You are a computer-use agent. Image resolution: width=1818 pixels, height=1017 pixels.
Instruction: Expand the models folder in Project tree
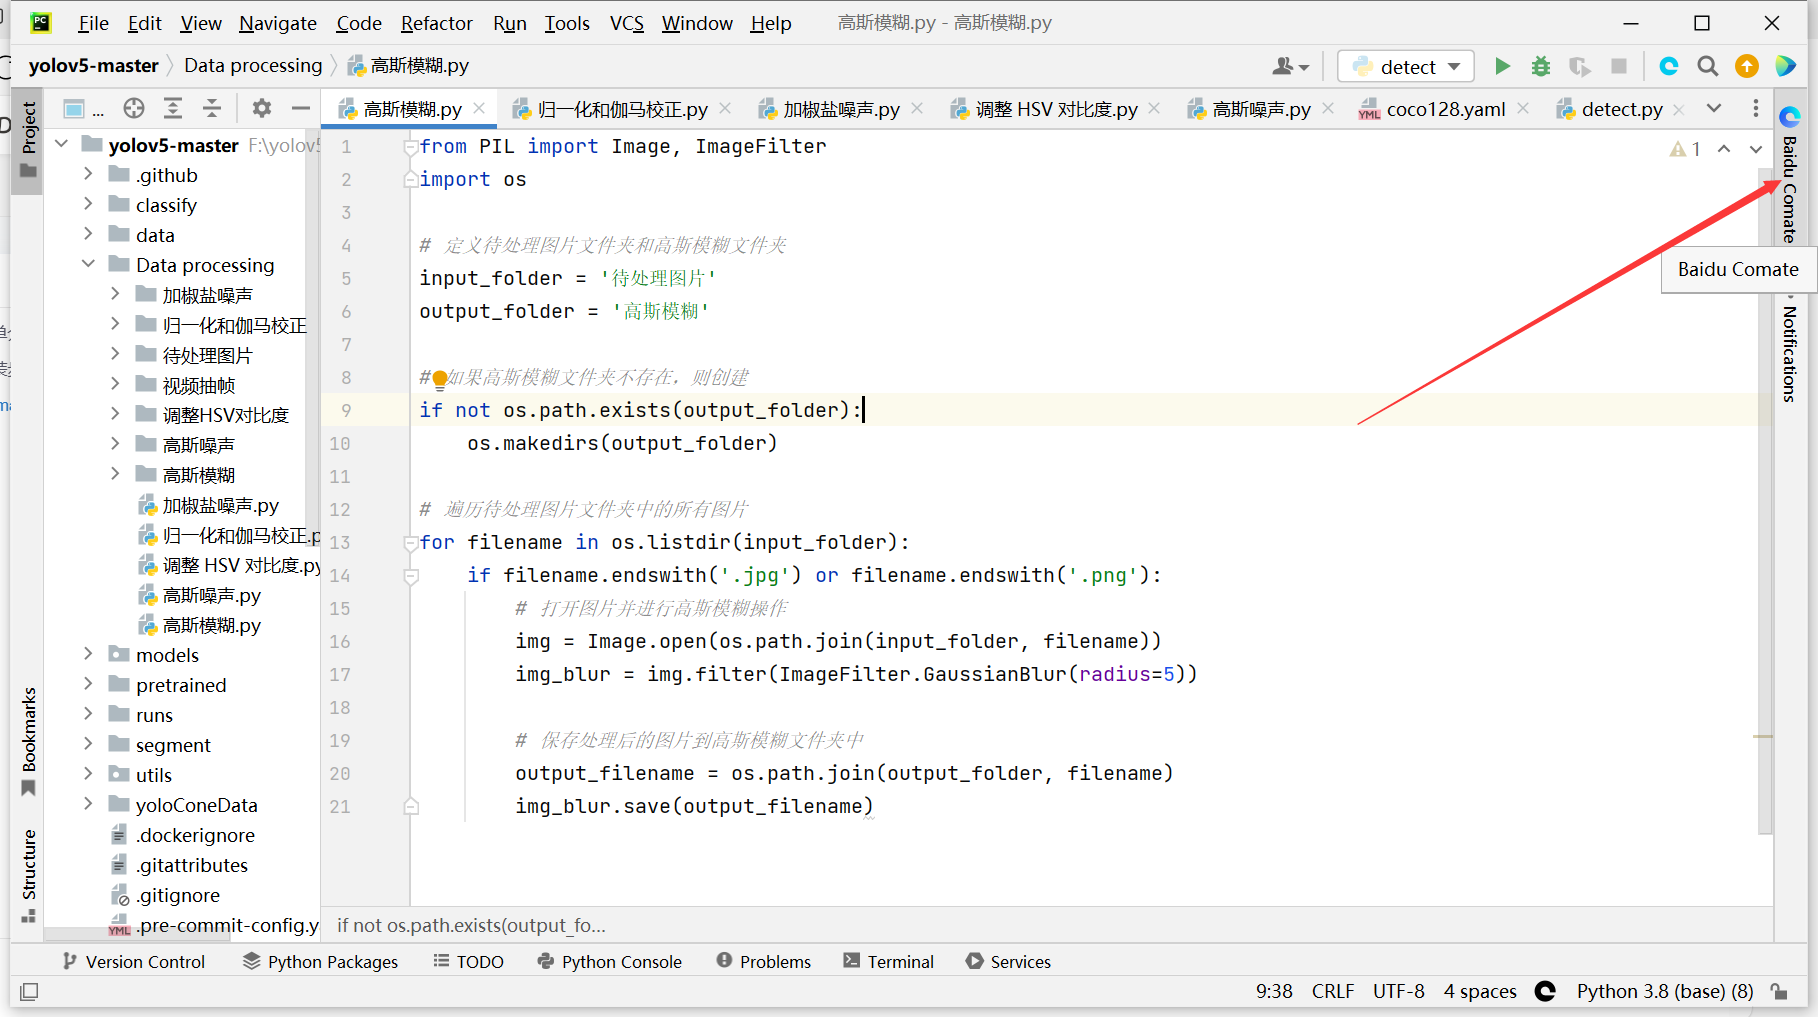[x=88, y=654]
